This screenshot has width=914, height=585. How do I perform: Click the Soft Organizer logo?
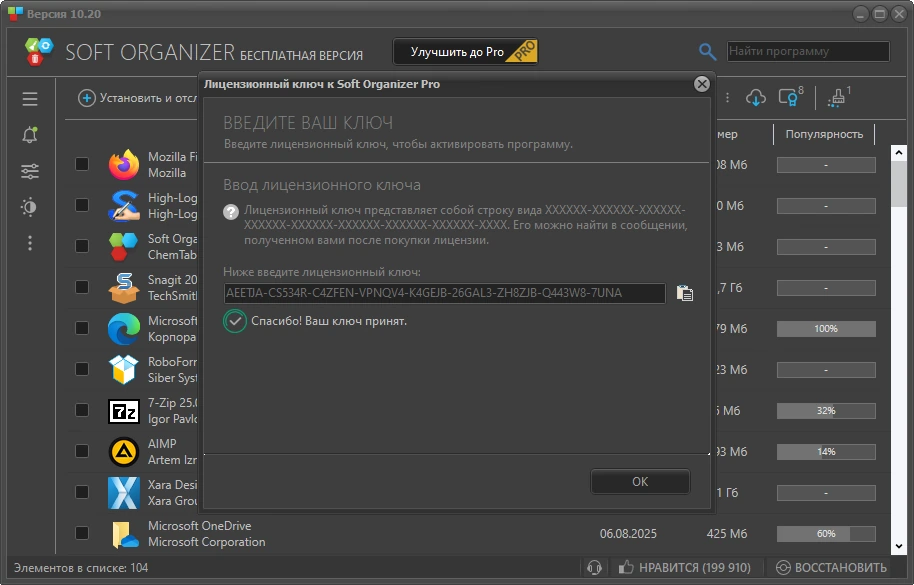coord(40,51)
